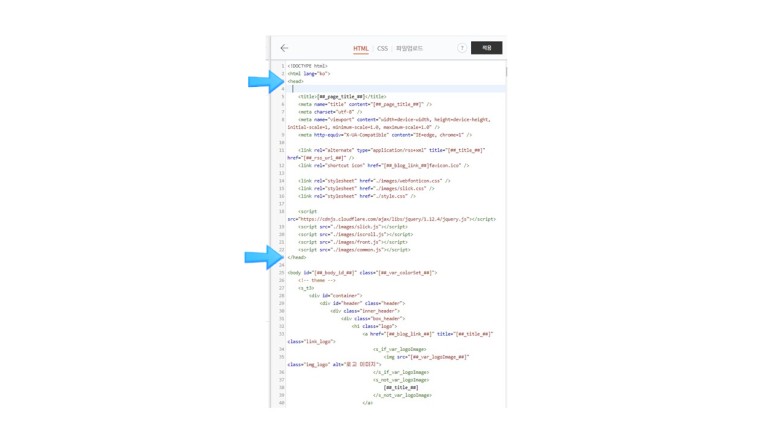
Task: Grab the editor's vertical scrollbar thumb
Action: [x=505, y=72]
